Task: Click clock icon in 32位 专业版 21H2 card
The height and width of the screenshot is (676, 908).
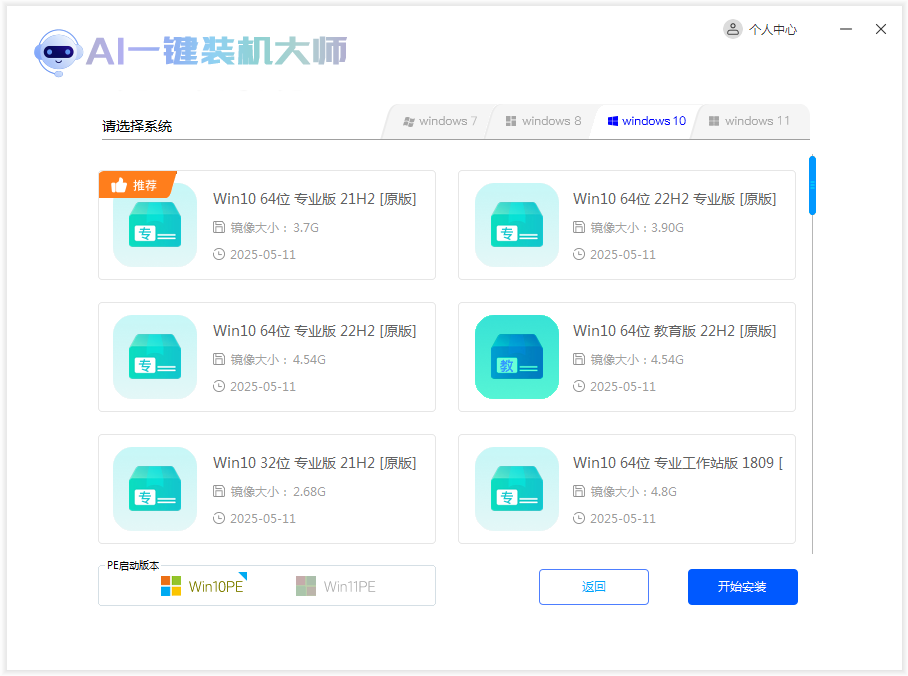Action: click(x=219, y=518)
